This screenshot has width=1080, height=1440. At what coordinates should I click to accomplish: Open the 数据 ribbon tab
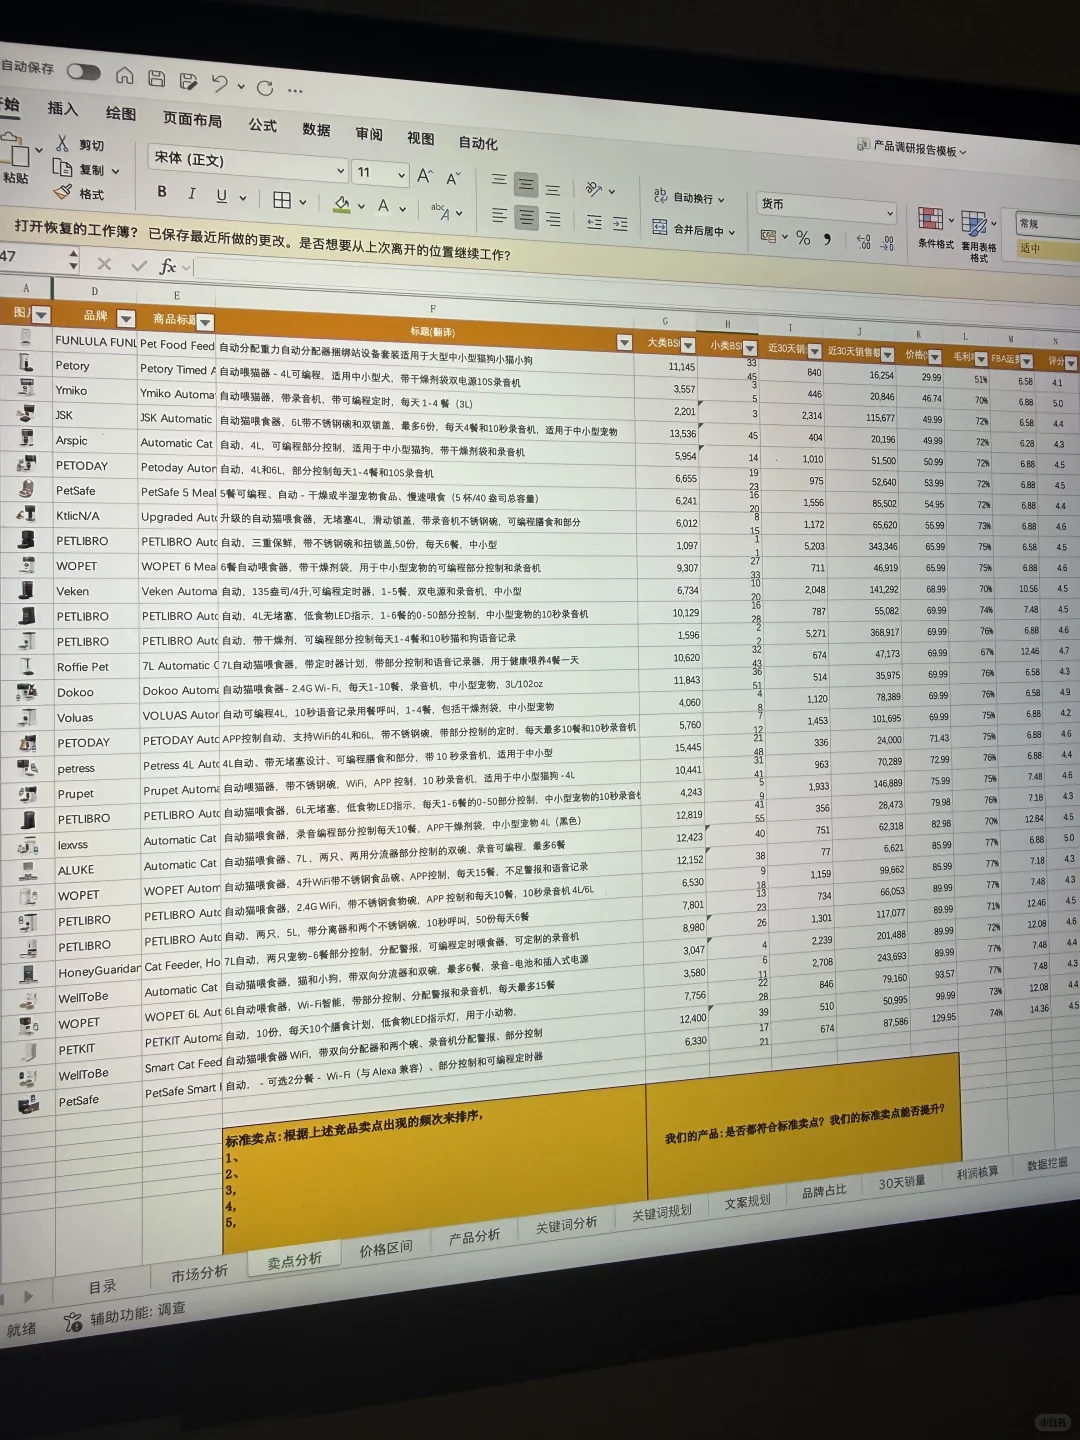click(316, 129)
